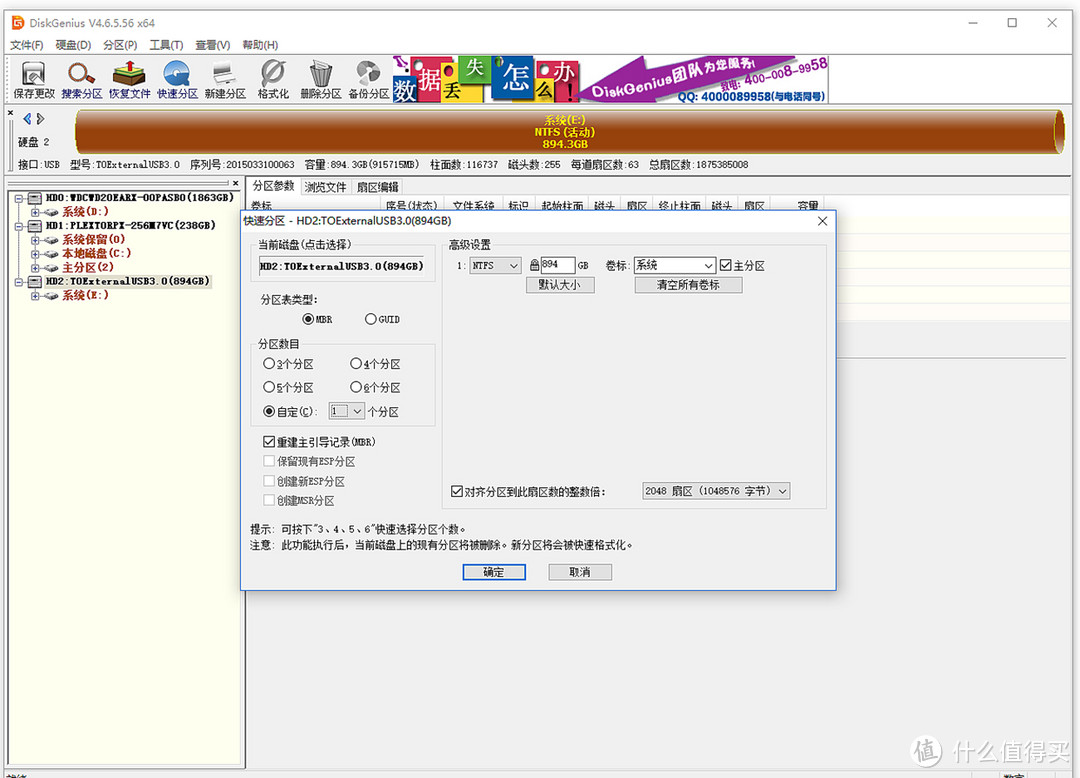Viewport: 1080px width, 778px height.
Task: Open the 查看(V) menu
Action: click(x=212, y=45)
